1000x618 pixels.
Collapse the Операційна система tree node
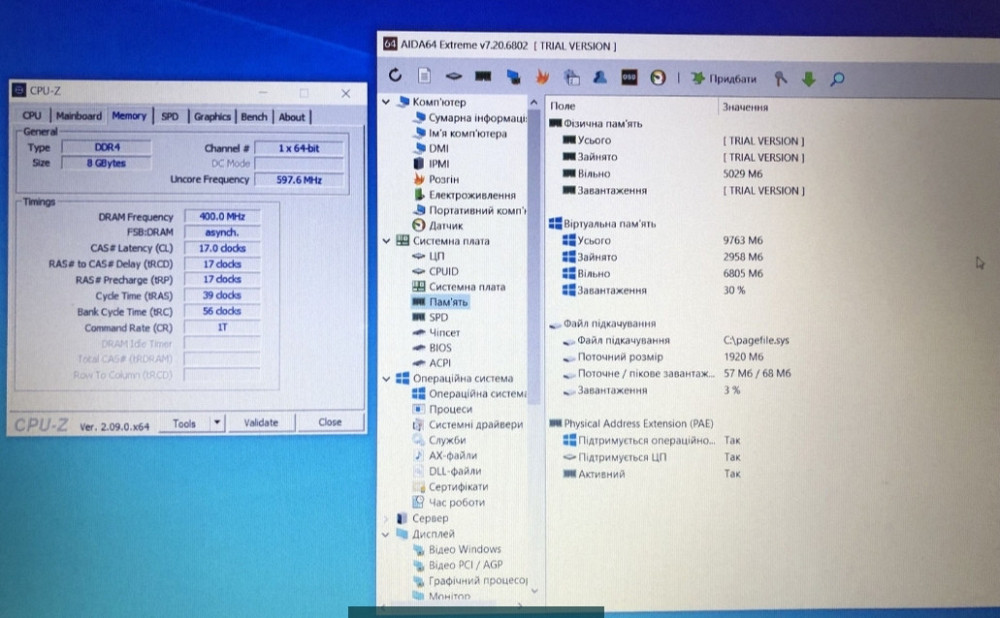pyautogui.click(x=388, y=379)
